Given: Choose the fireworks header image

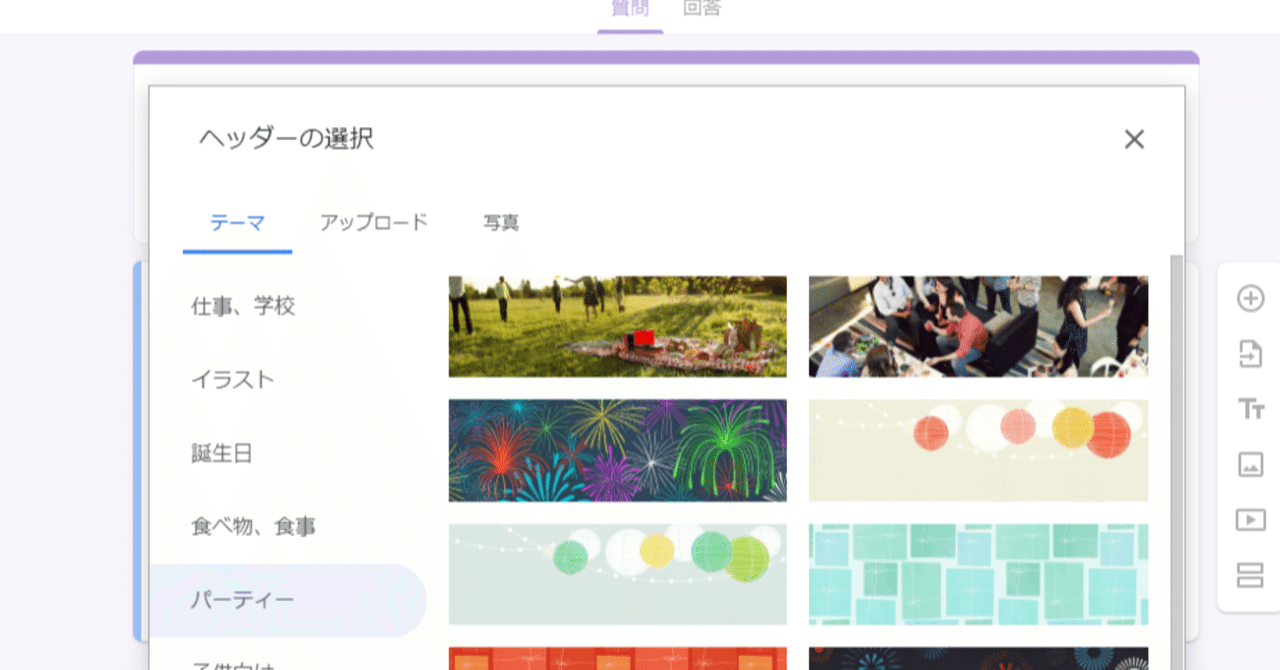Looking at the screenshot, I should (617, 450).
